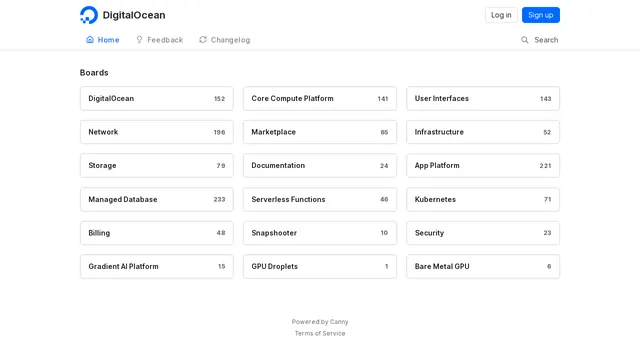Open the GPU Droplets board
The width and height of the screenshot is (640, 360).
(x=320, y=266)
